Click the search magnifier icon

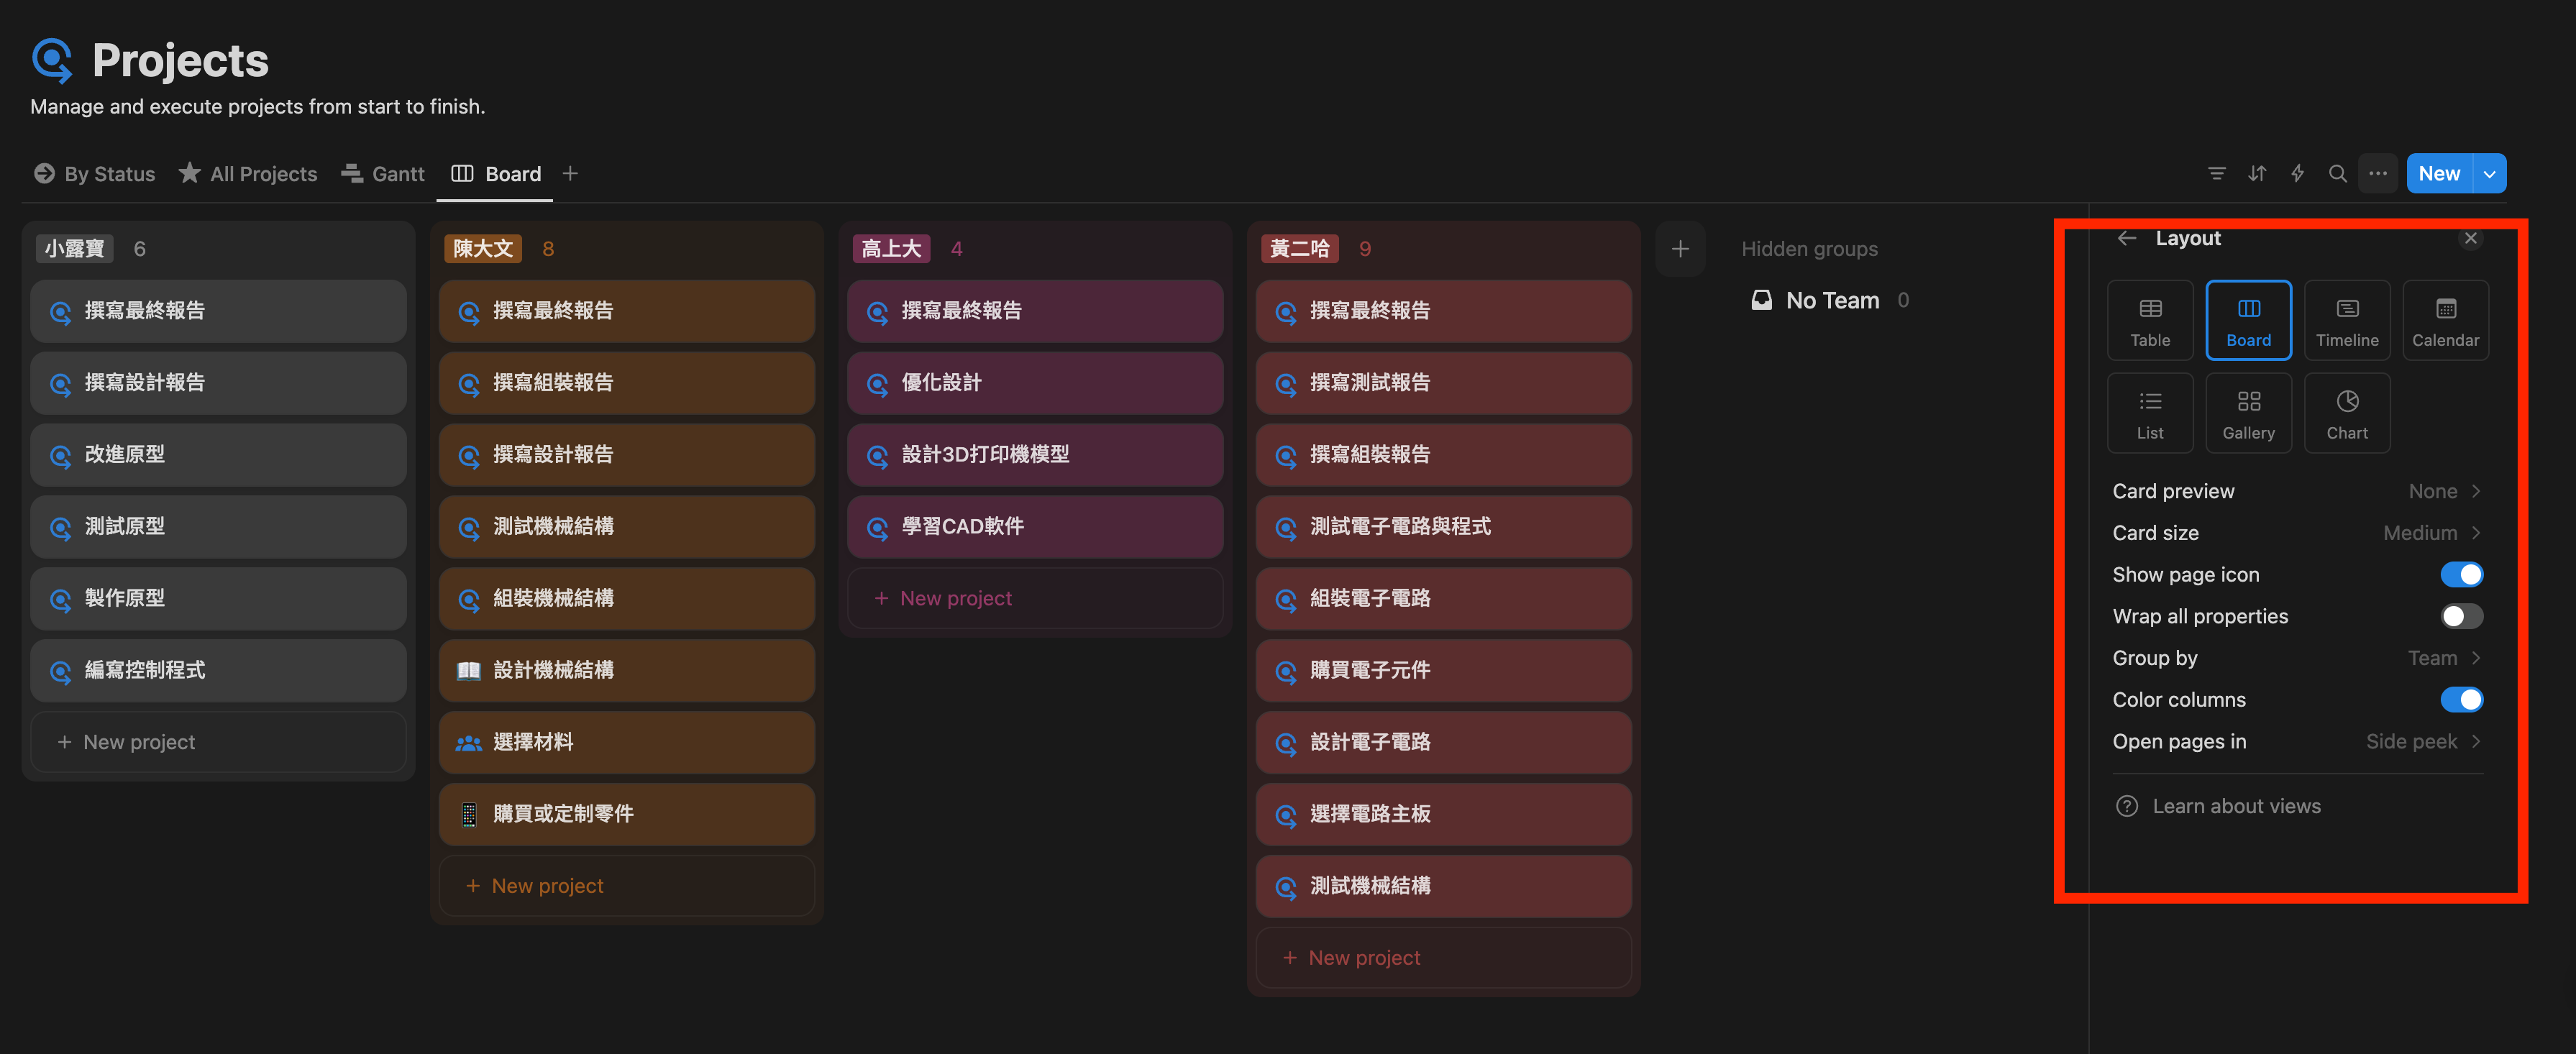click(x=2337, y=173)
